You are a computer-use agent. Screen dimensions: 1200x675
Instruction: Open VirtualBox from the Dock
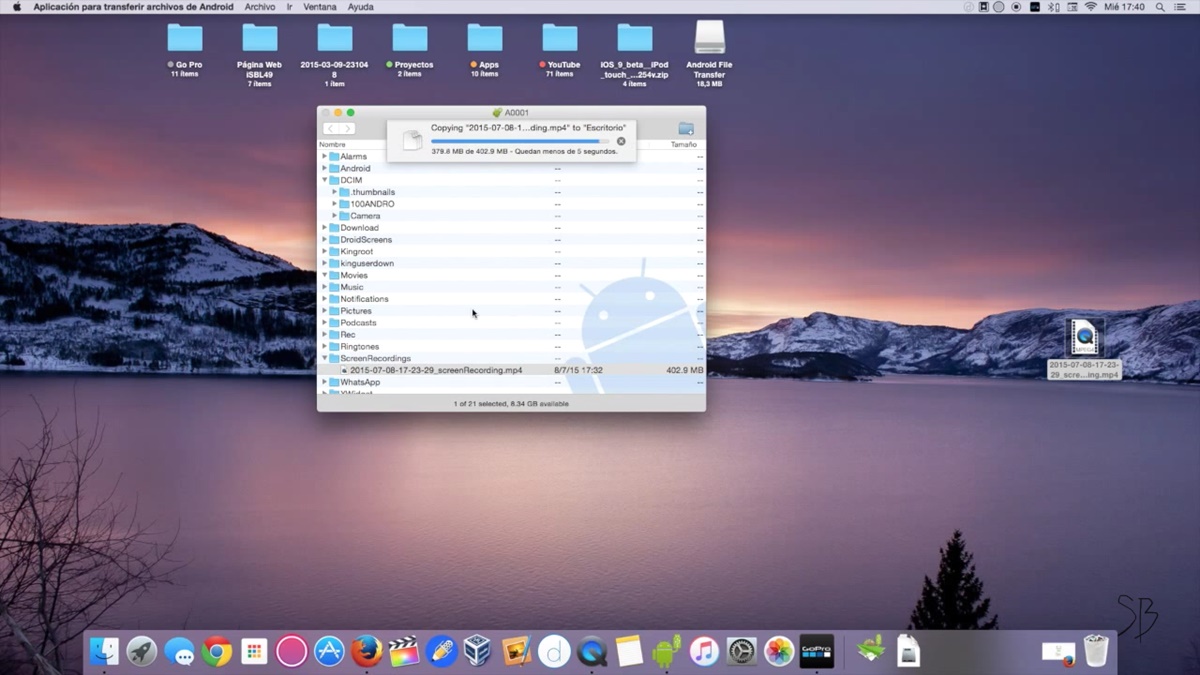[478, 651]
